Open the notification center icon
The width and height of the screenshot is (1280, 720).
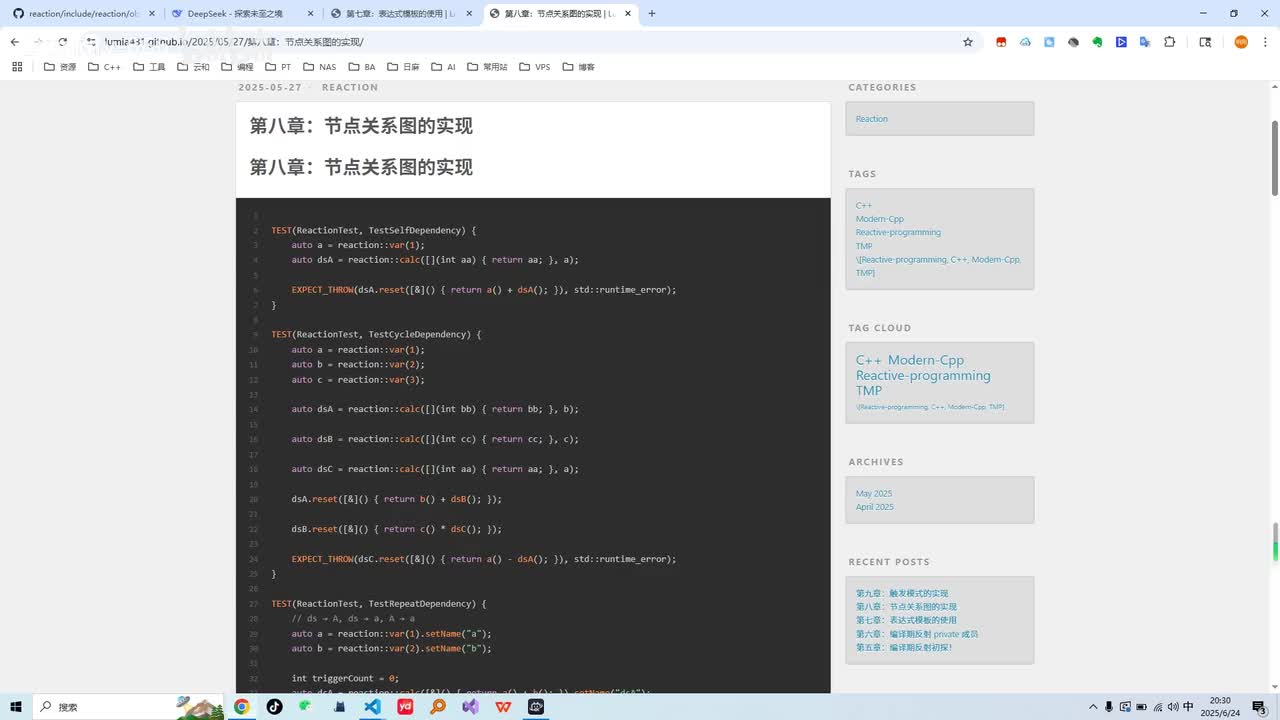(1259, 707)
